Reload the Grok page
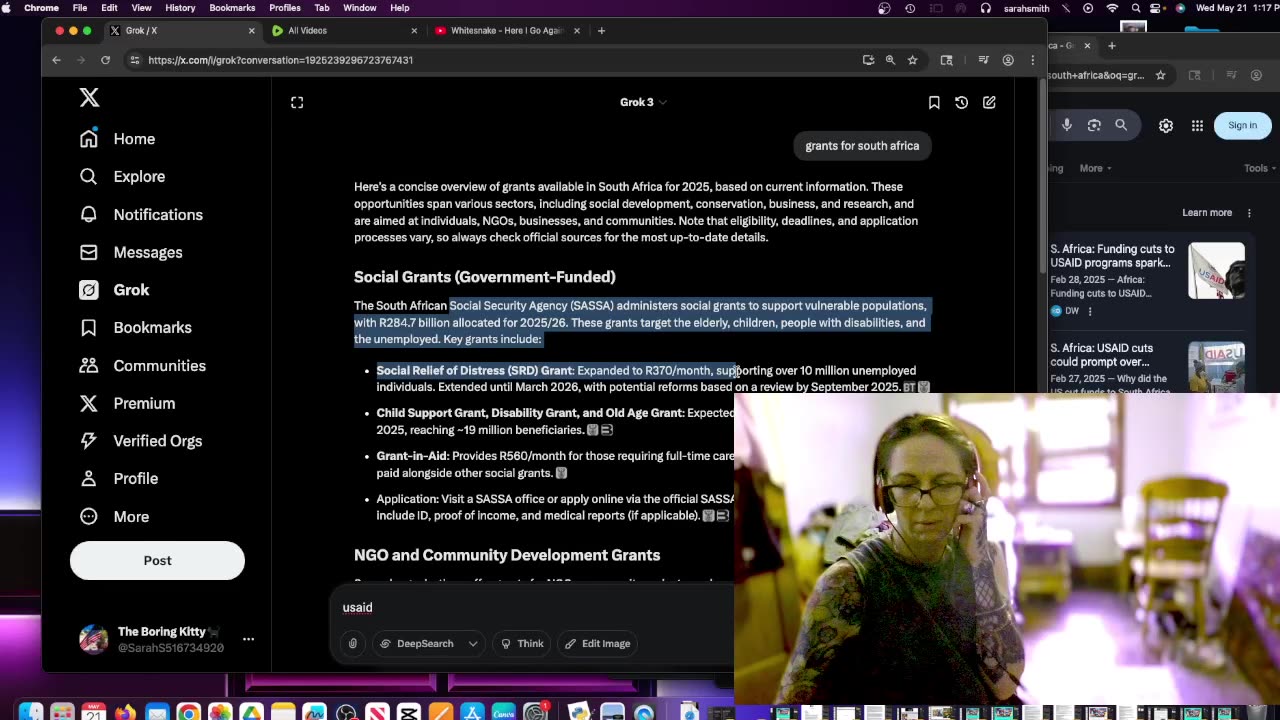 105,60
